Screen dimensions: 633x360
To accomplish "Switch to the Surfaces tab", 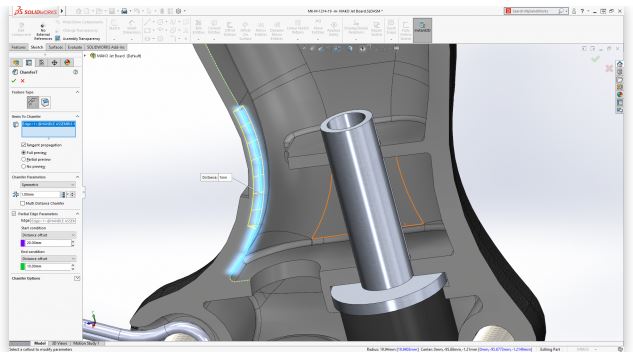I will coord(56,47).
